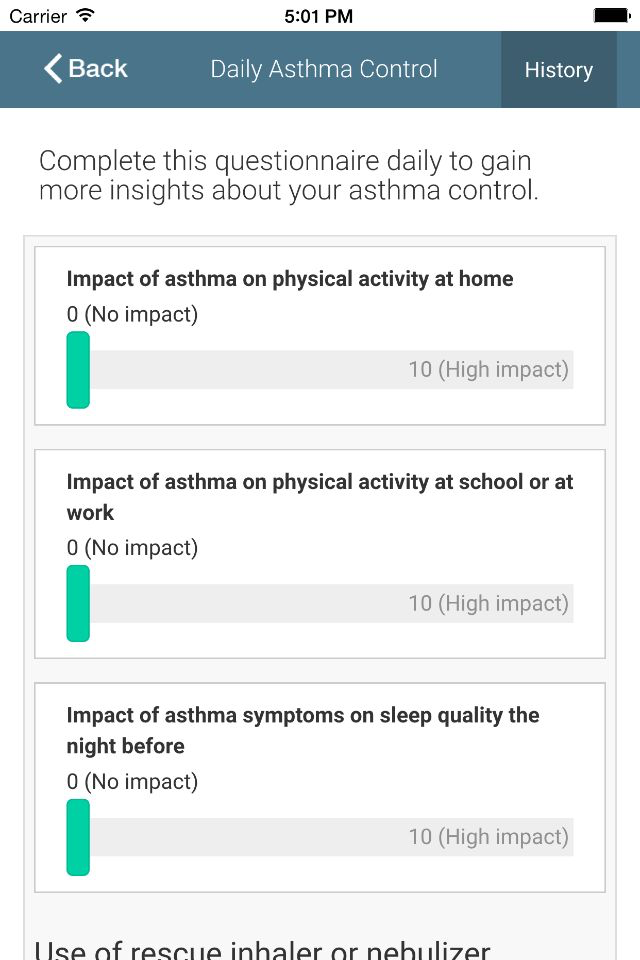Set home activity impact to 10 (High impact)
640x960 pixels.
(x=489, y=370)
